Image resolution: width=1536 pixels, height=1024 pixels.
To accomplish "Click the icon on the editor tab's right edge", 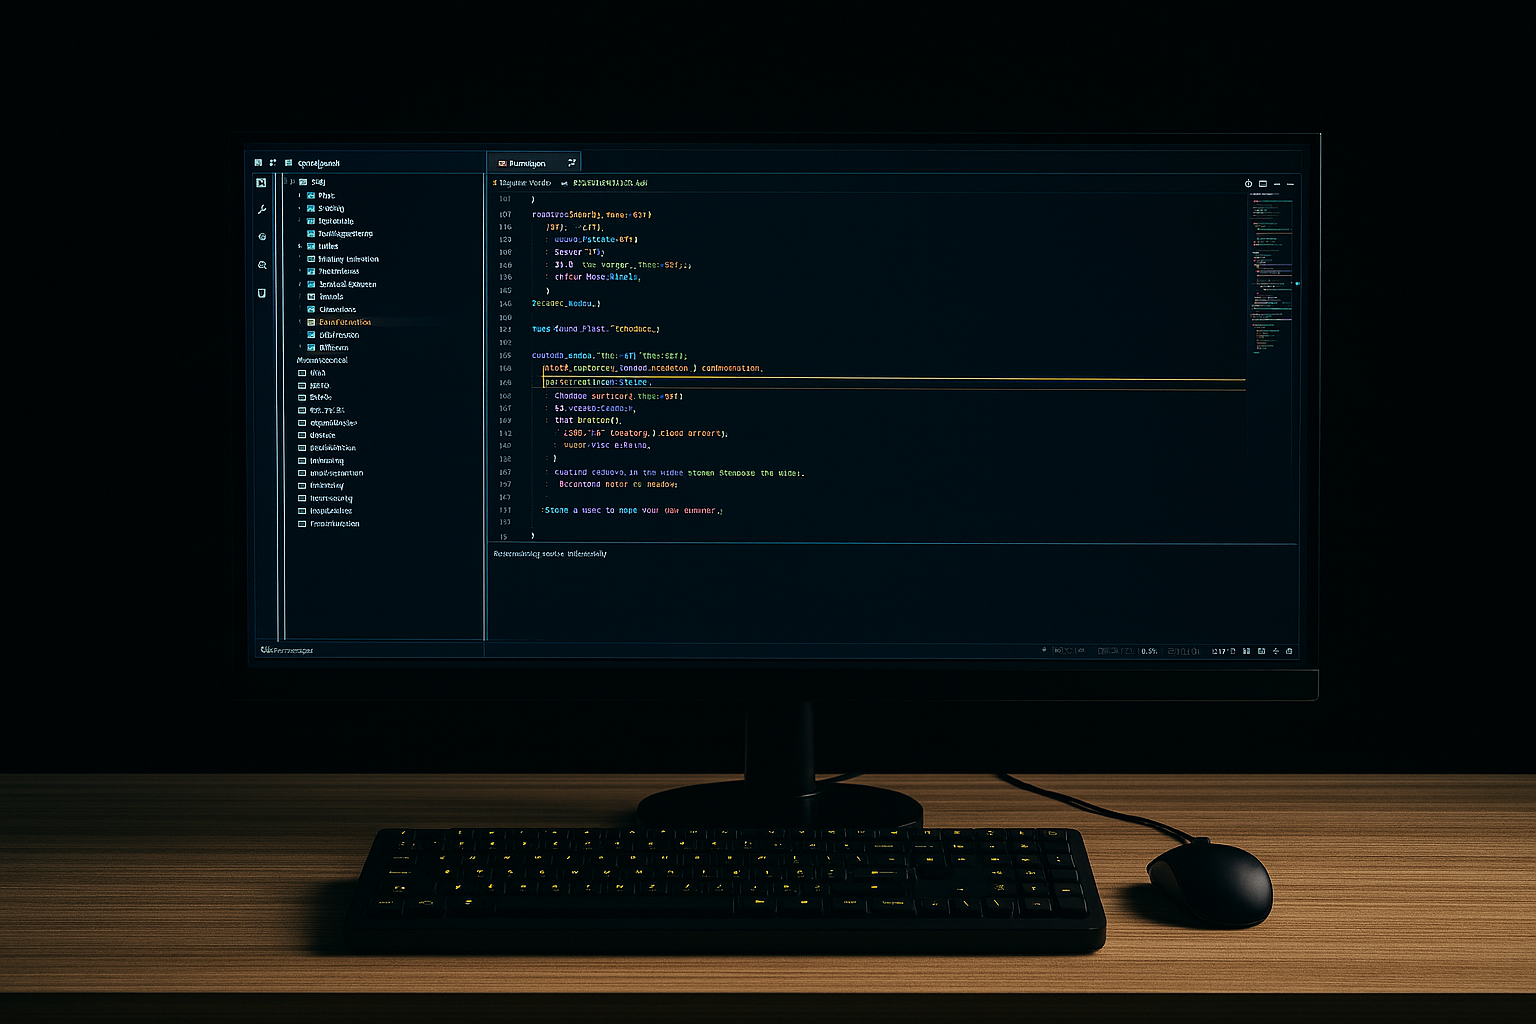I will (x=572, y=163).
